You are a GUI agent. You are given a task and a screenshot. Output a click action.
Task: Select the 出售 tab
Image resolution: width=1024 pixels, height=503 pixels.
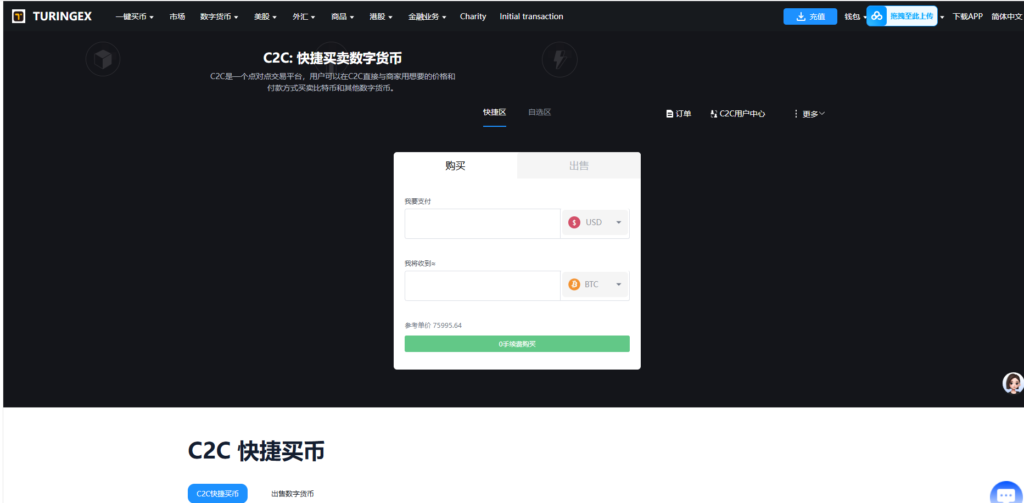pyautogui.click(x=579, y=165)
